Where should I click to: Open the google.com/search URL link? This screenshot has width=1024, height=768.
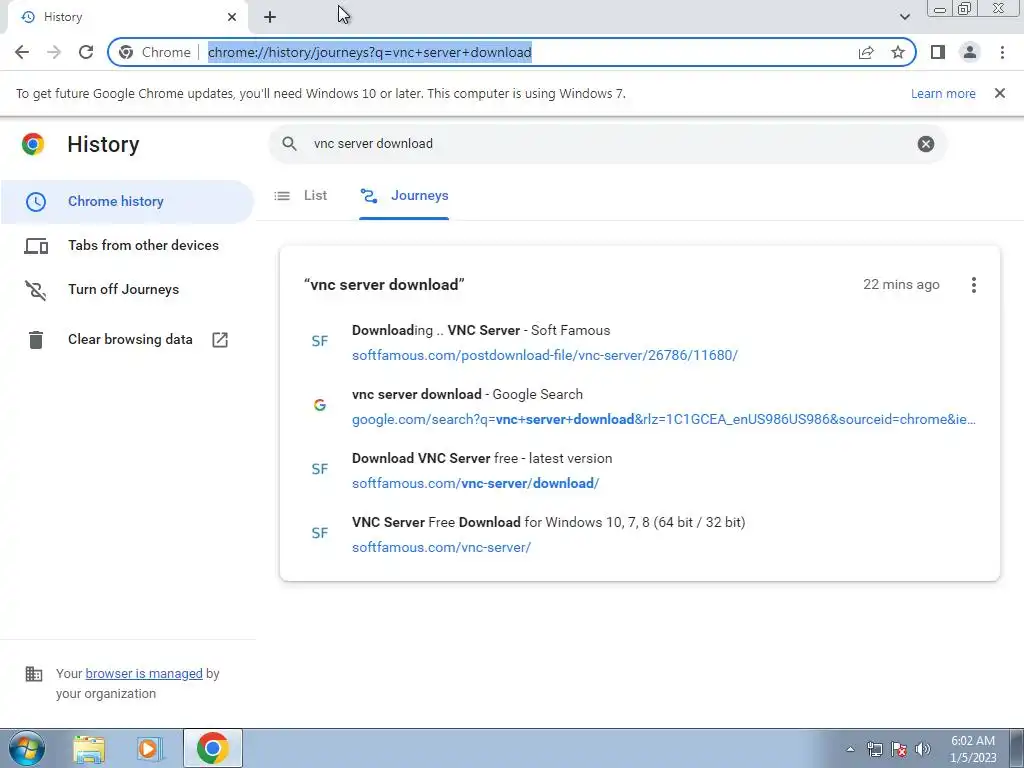664,419
